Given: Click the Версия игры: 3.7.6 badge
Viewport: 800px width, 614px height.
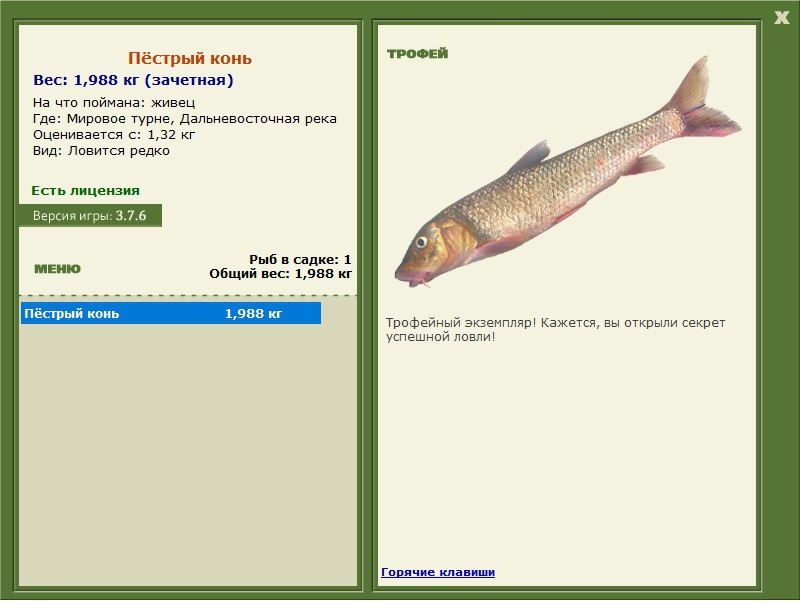Looking at the screenshot, I should pyautogui.click(x=90, y=215).
